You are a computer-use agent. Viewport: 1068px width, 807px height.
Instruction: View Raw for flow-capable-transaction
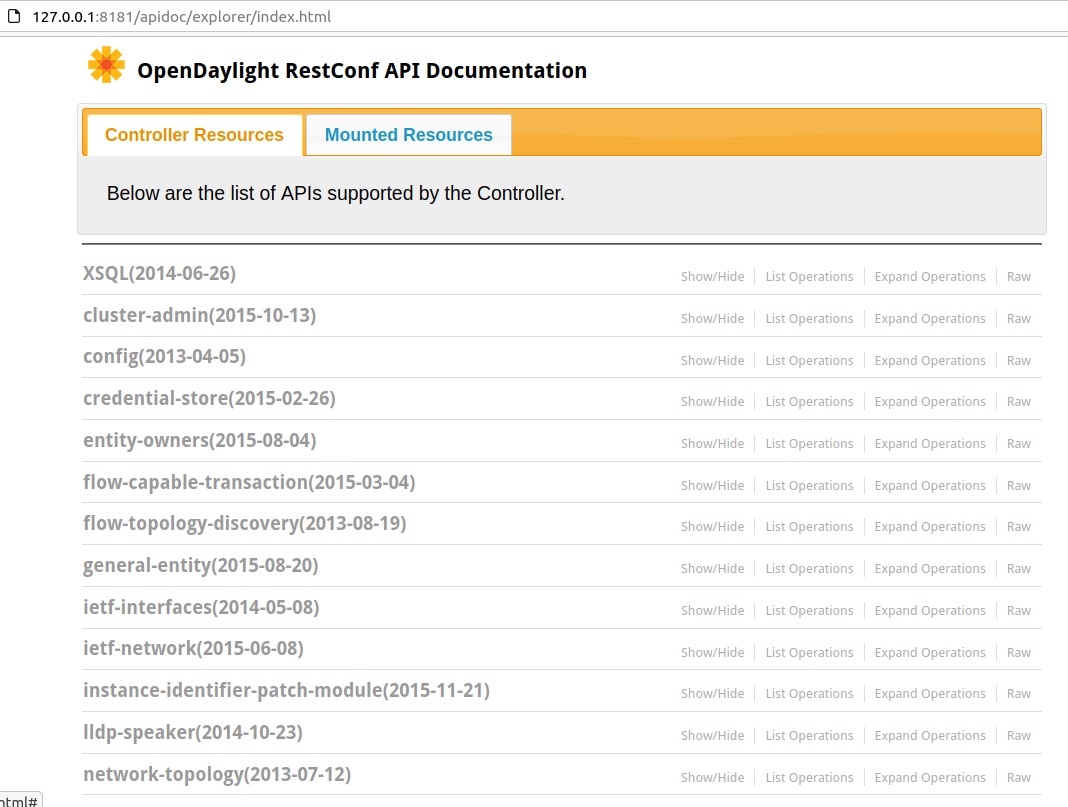tap(1019, 486)
